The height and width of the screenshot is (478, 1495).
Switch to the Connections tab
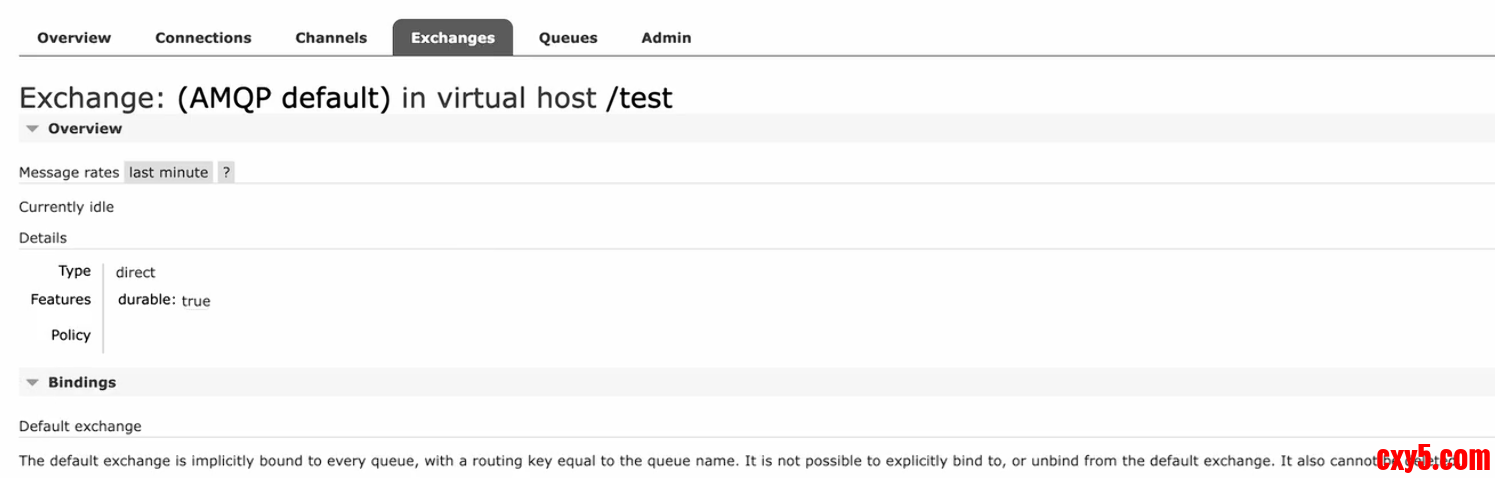coord(203,38)
